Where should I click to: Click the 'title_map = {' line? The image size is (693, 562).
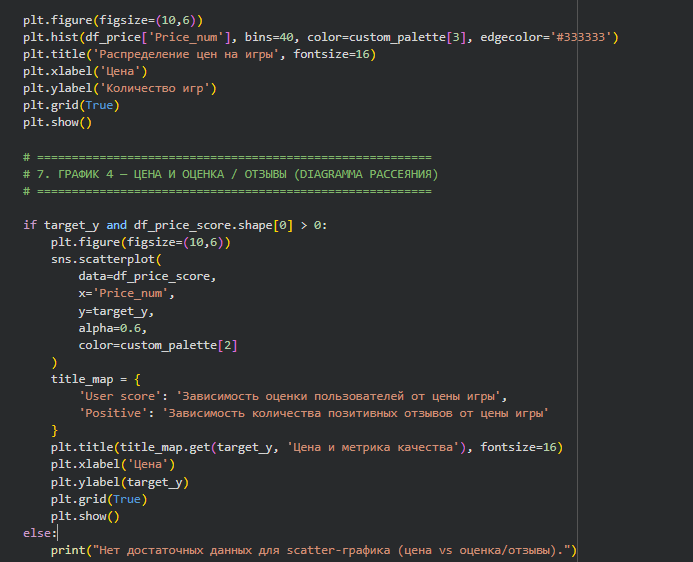coord(95,380)
